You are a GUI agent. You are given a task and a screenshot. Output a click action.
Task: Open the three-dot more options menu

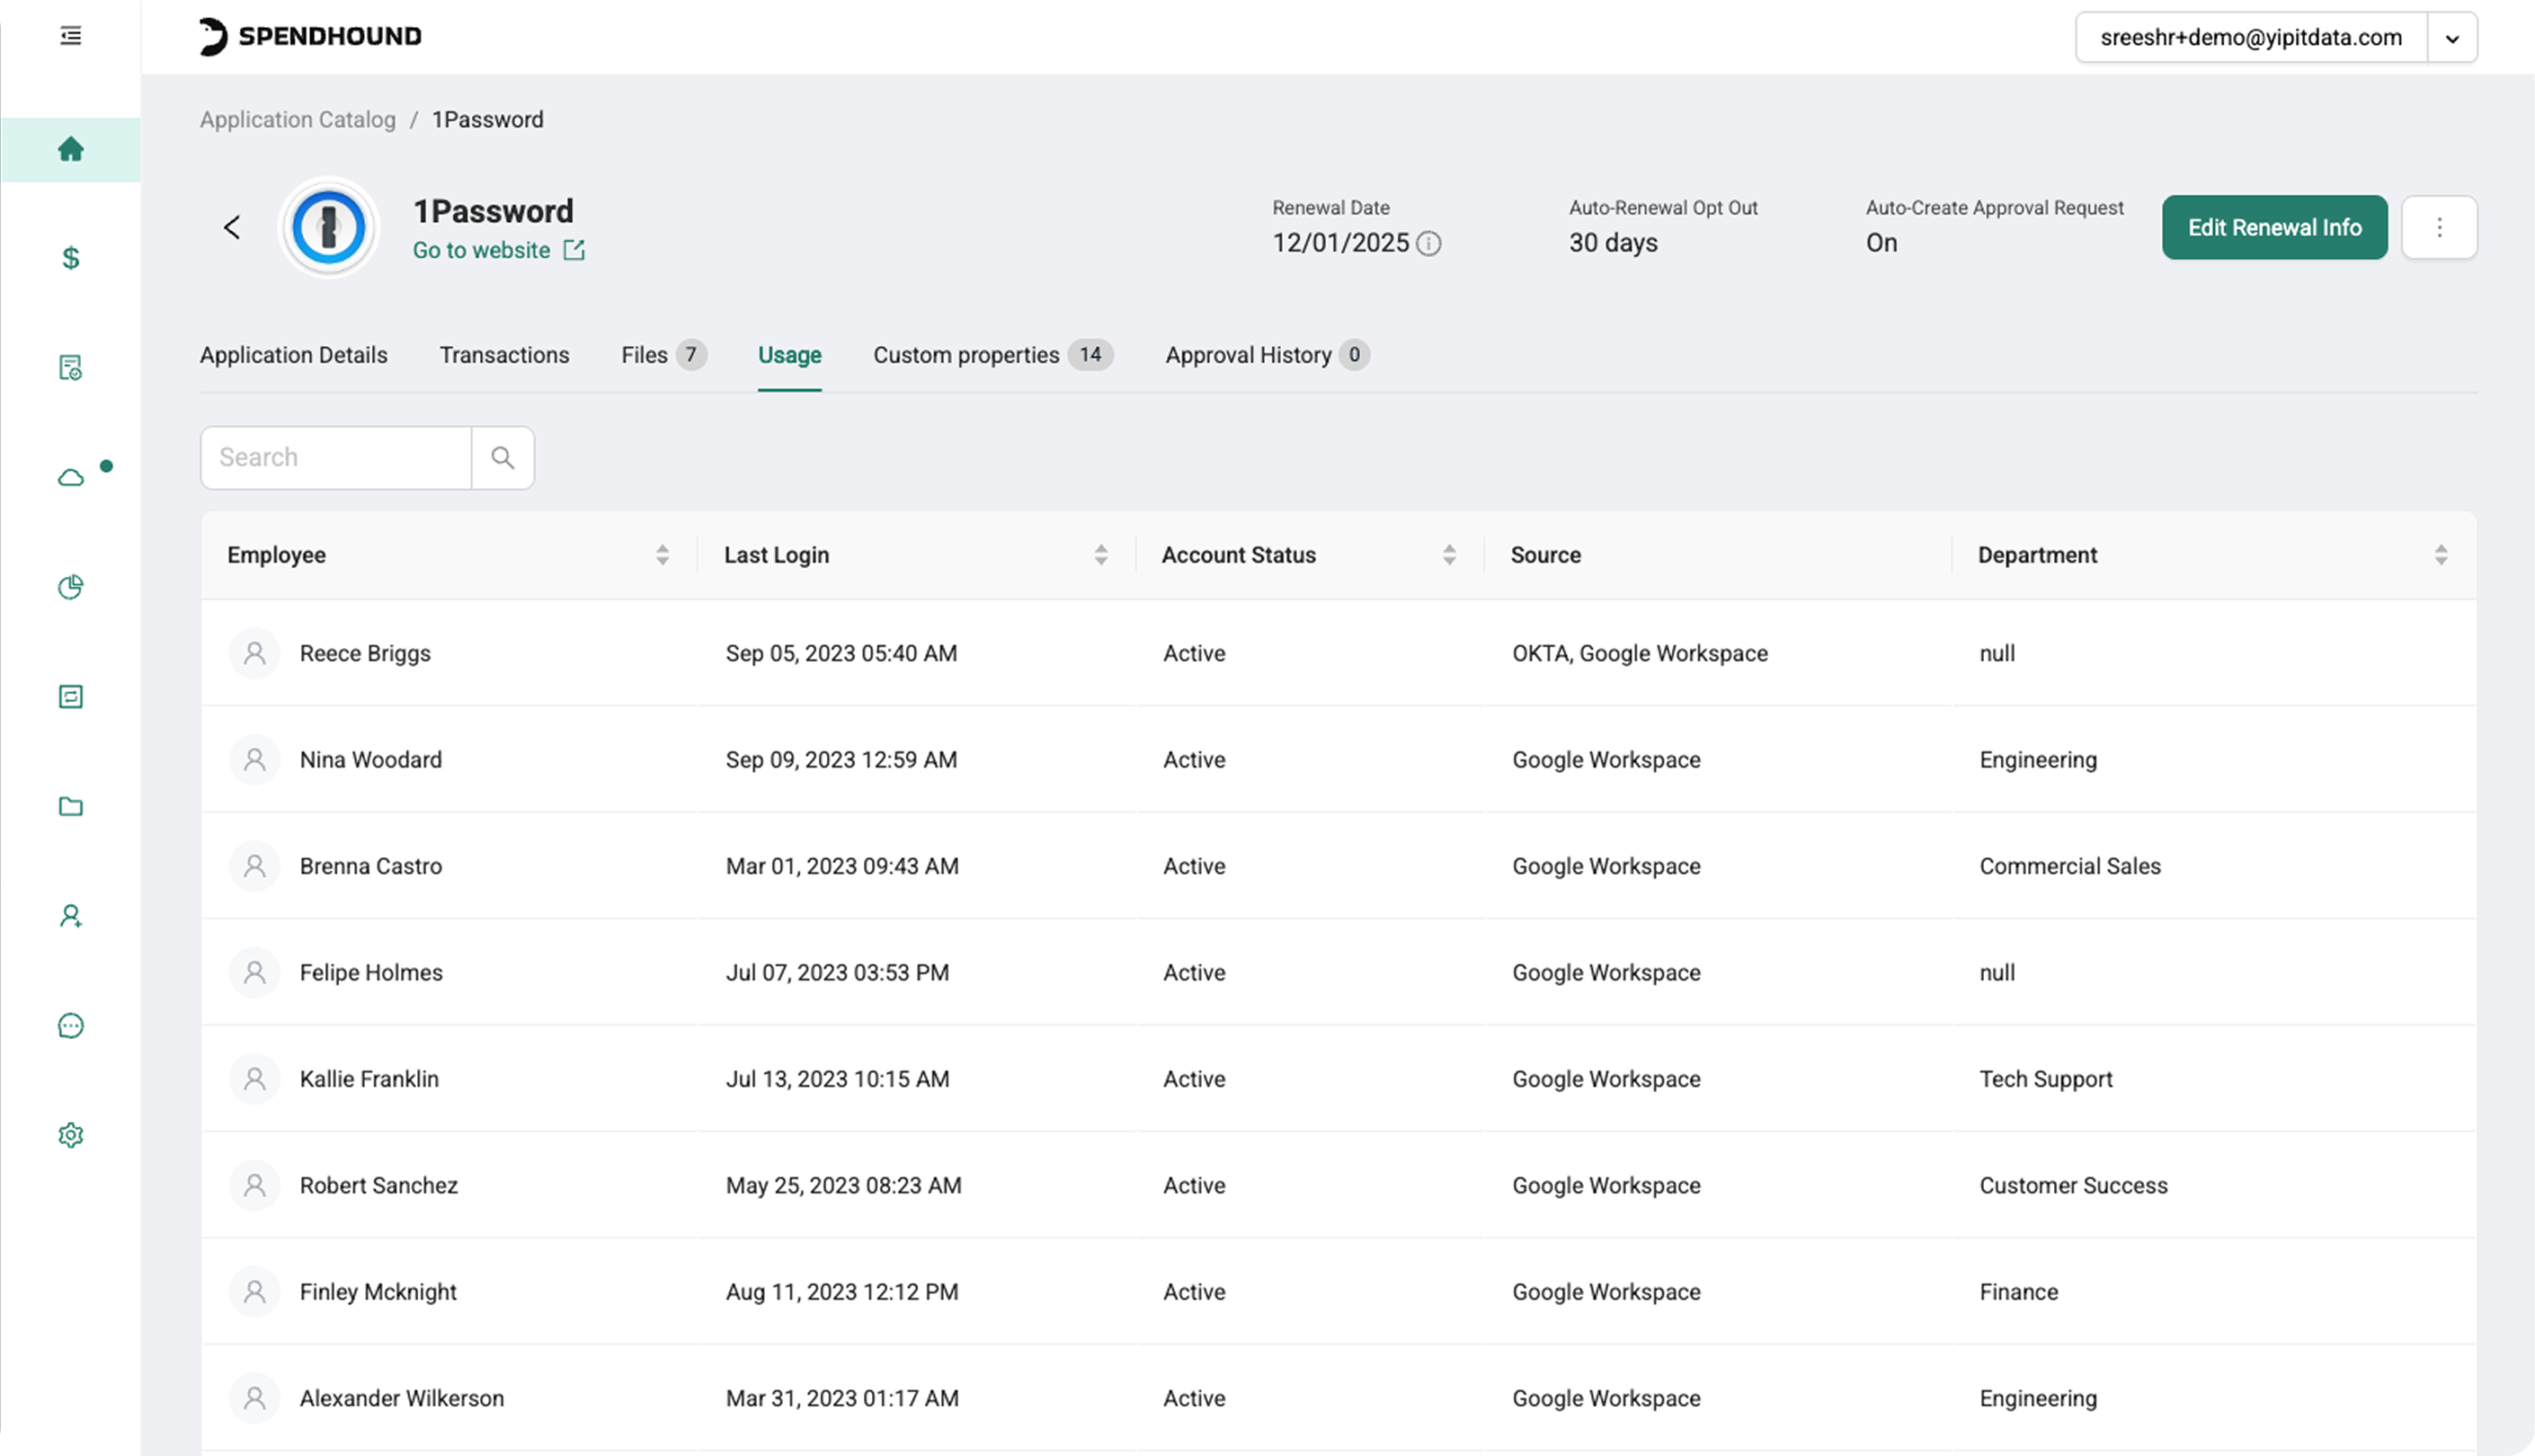click(x=2439, y=228)
